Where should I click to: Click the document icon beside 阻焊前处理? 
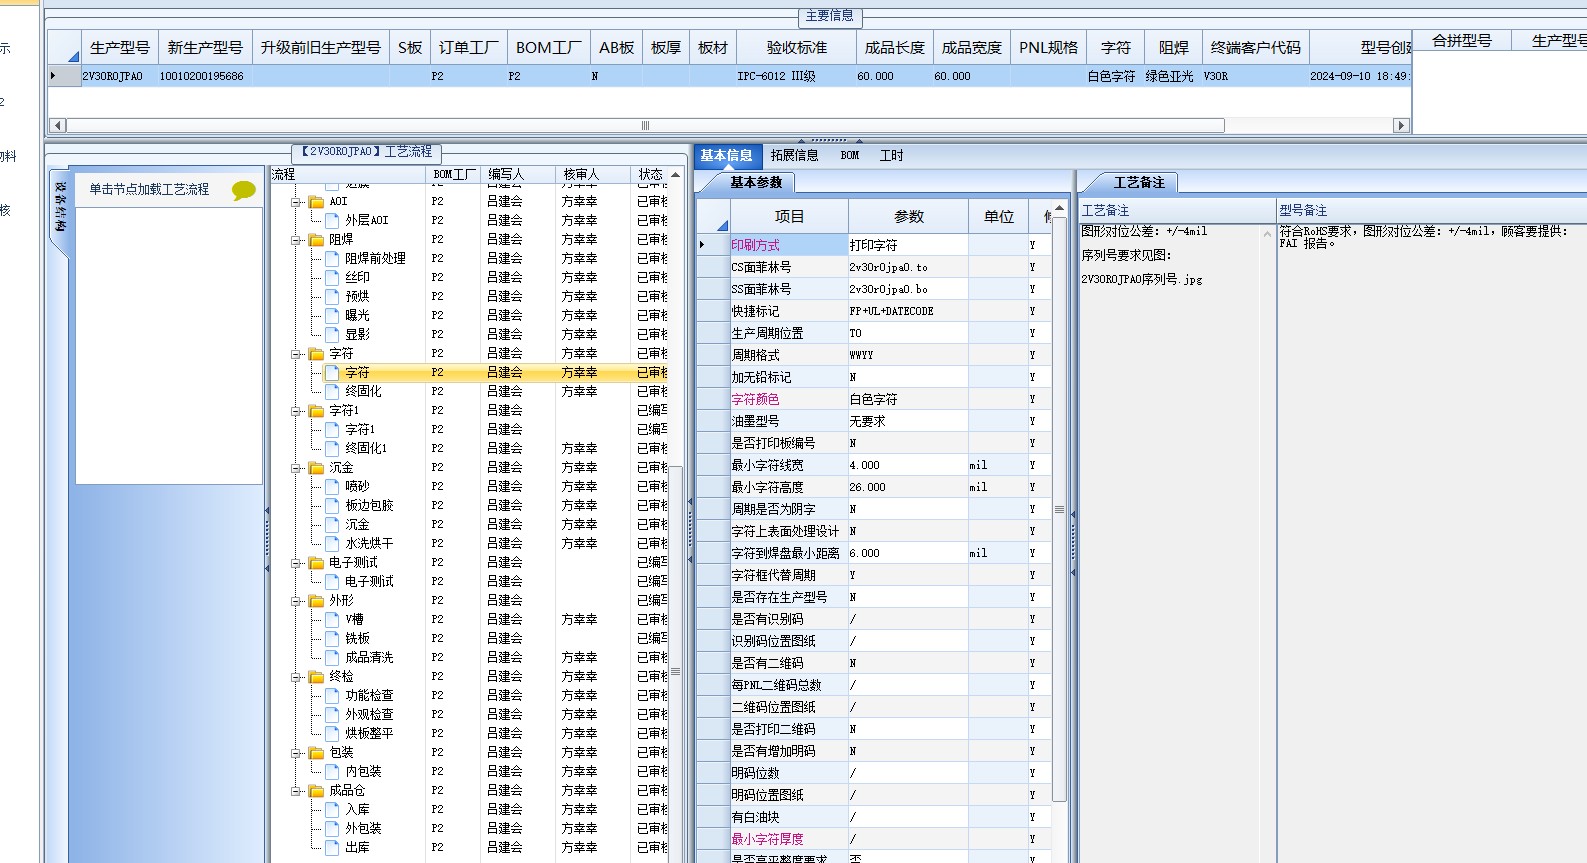tap(332, 258)
